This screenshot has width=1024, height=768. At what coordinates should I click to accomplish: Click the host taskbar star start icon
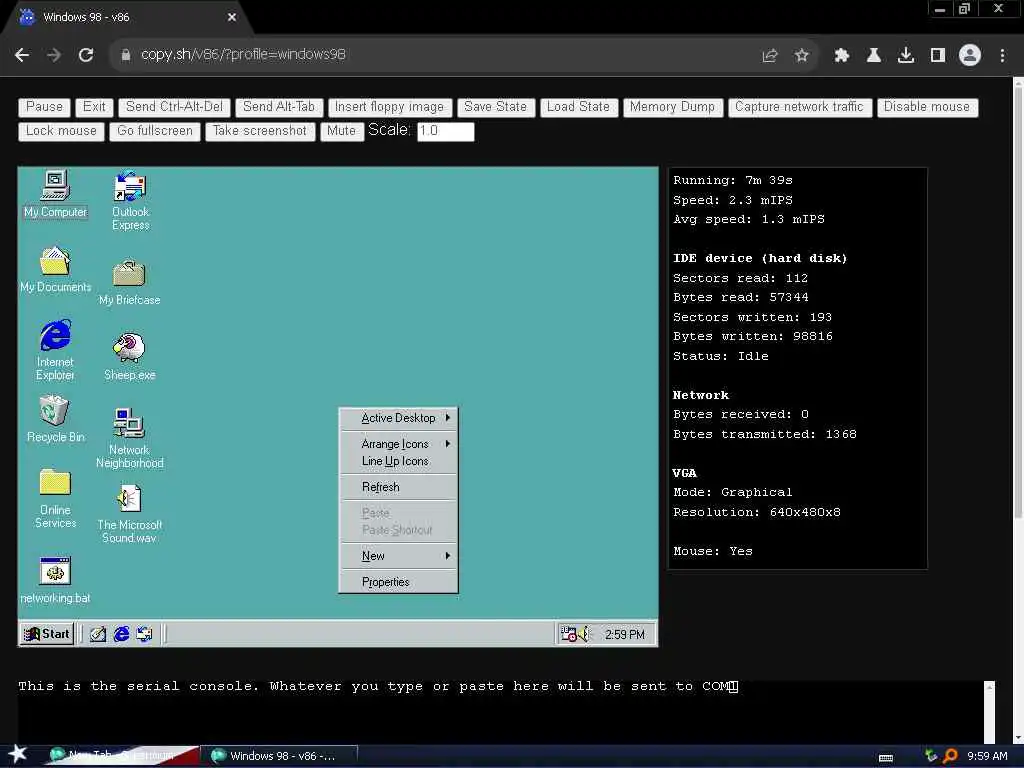[x=18, y=754]
